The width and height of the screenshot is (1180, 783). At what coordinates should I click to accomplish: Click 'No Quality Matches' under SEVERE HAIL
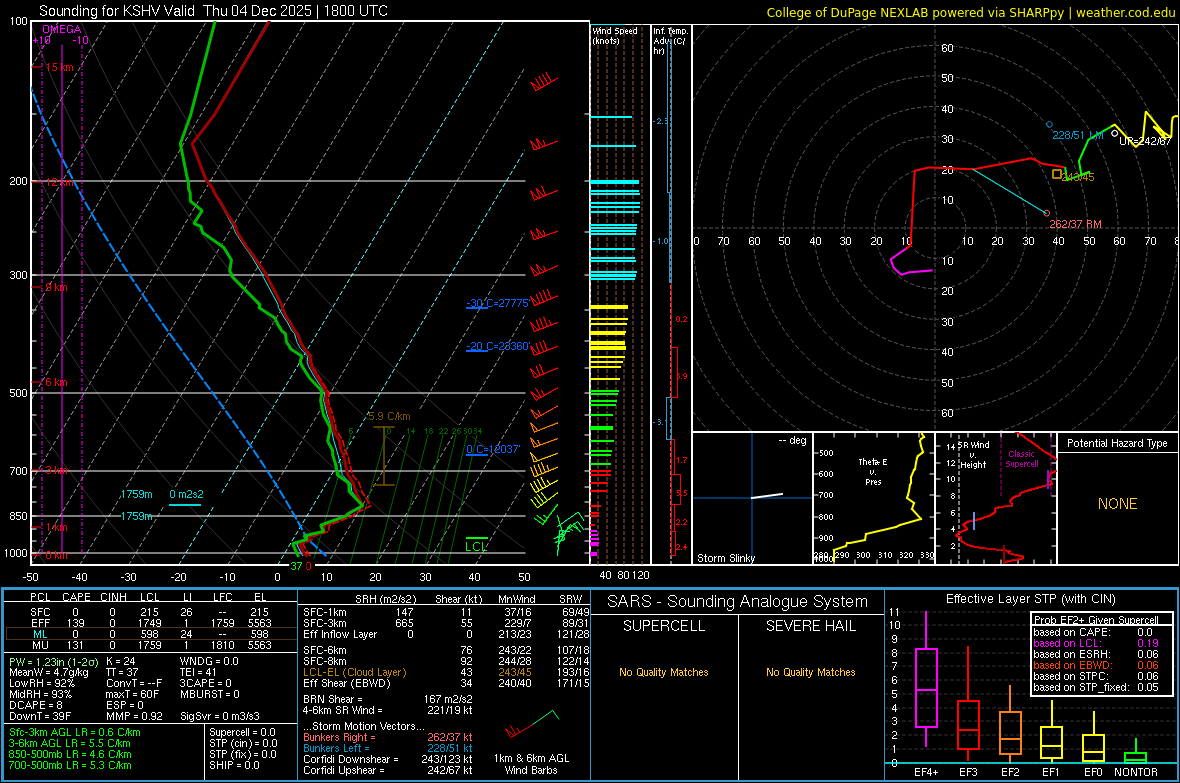click(810, 672)
